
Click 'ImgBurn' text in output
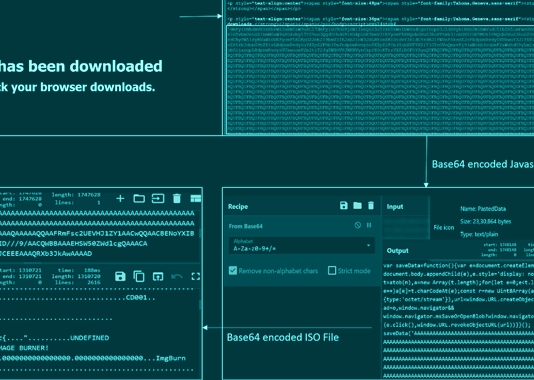pyautogui.click(x=171, y=358)
